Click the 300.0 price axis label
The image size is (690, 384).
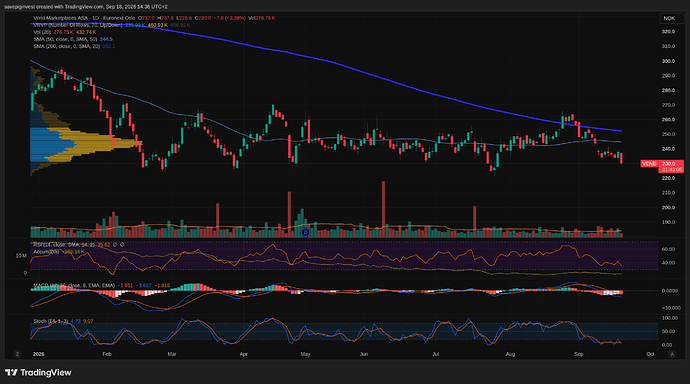[x=668, y=61]
